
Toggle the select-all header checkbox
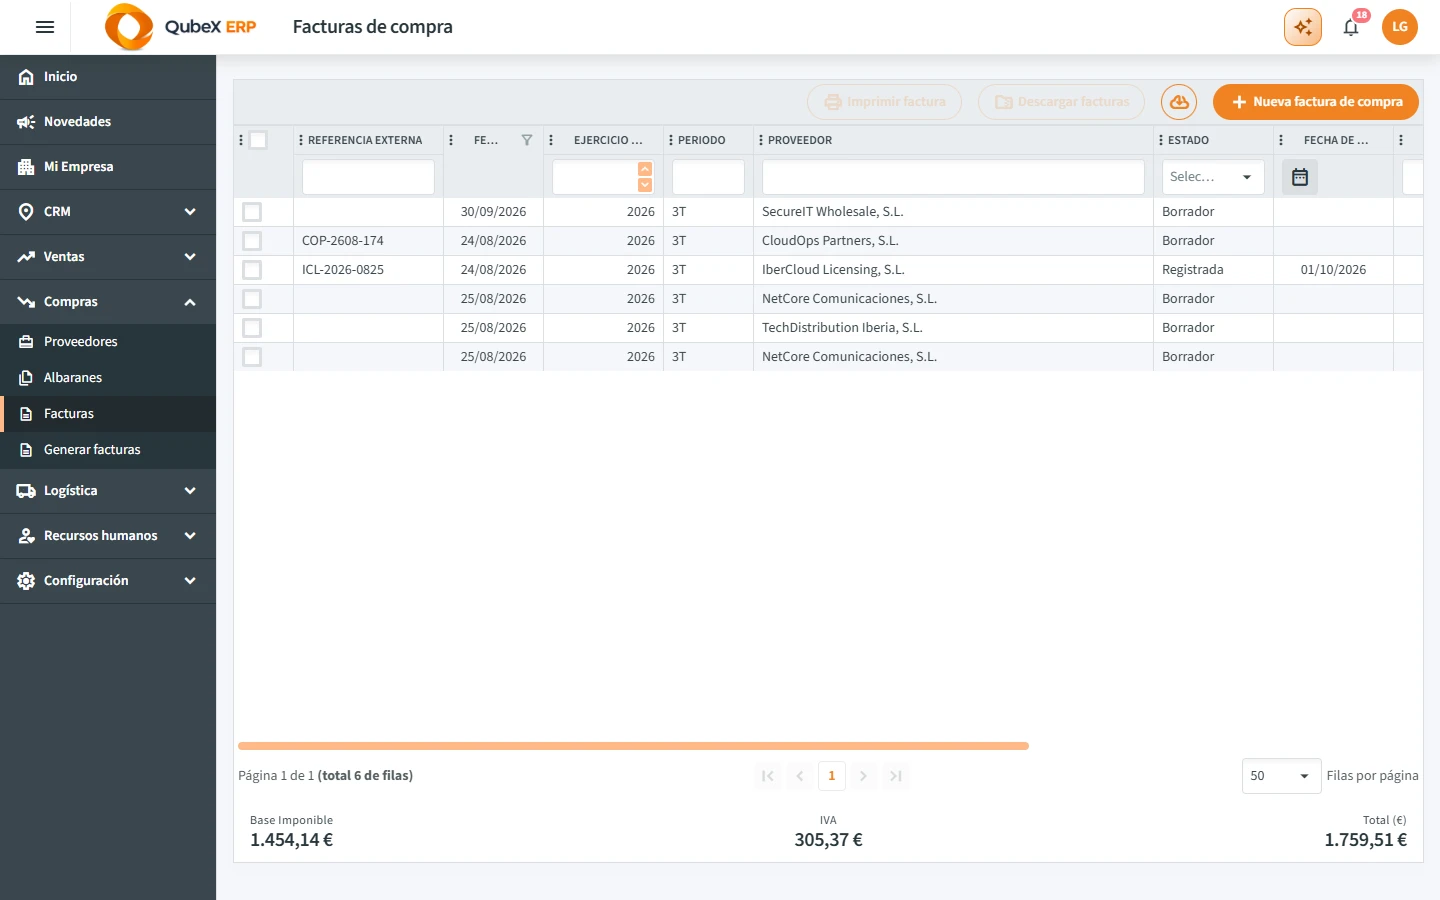coord(258,140)
